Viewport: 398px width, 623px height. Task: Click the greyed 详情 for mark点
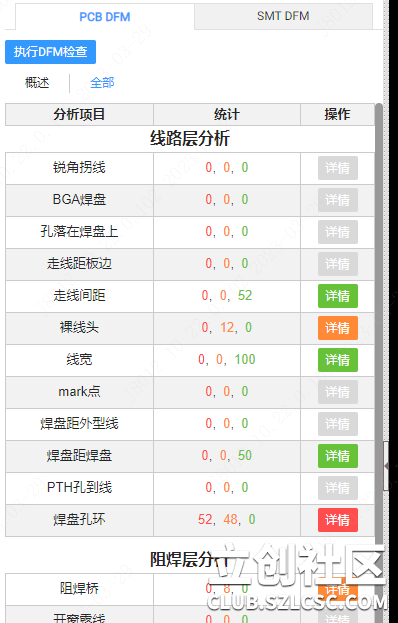[x=338, y=392]
